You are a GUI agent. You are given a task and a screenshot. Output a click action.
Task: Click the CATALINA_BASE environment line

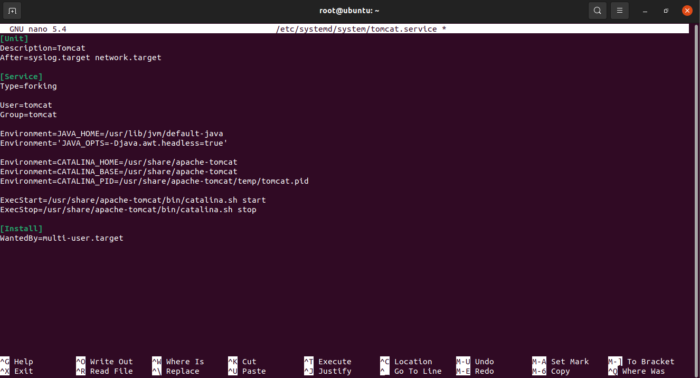[x=119, y=172]
